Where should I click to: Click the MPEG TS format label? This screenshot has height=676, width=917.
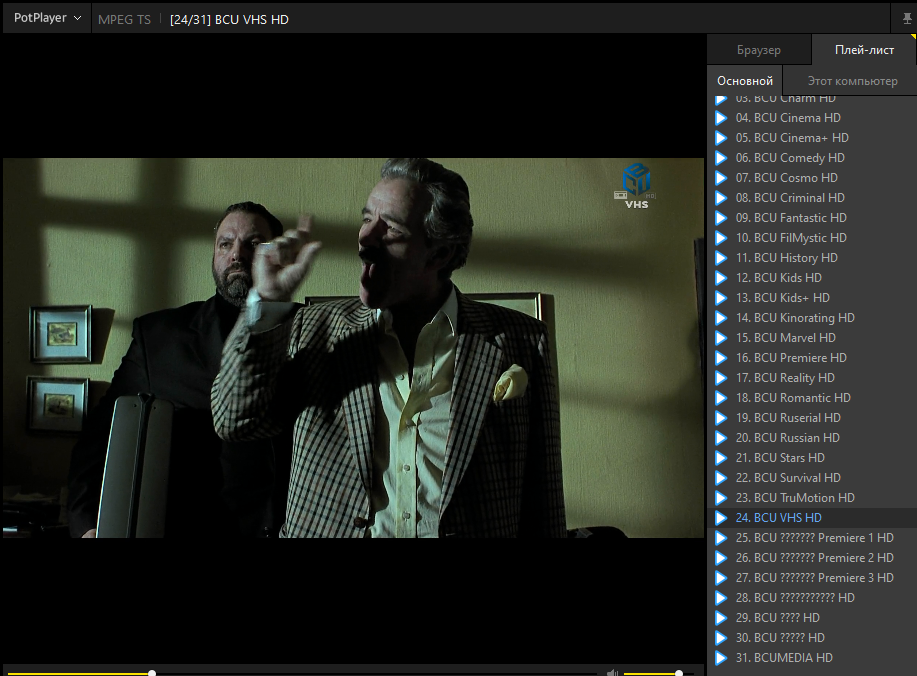(125, 19)
